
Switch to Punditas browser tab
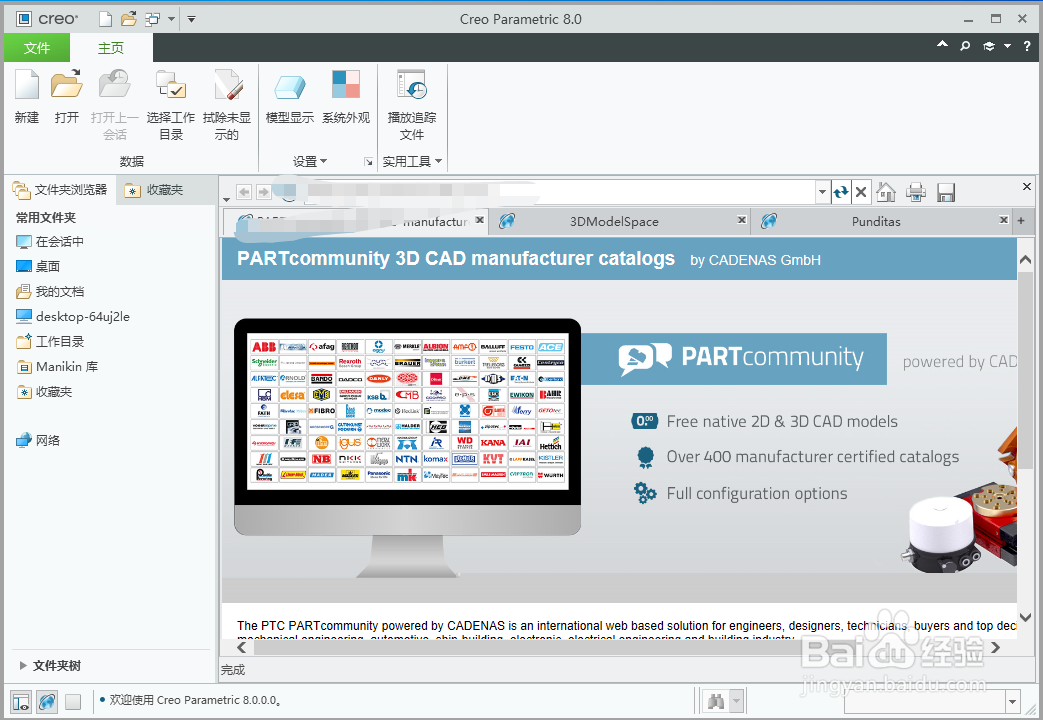pyautogui.click(x=875, y=222)
